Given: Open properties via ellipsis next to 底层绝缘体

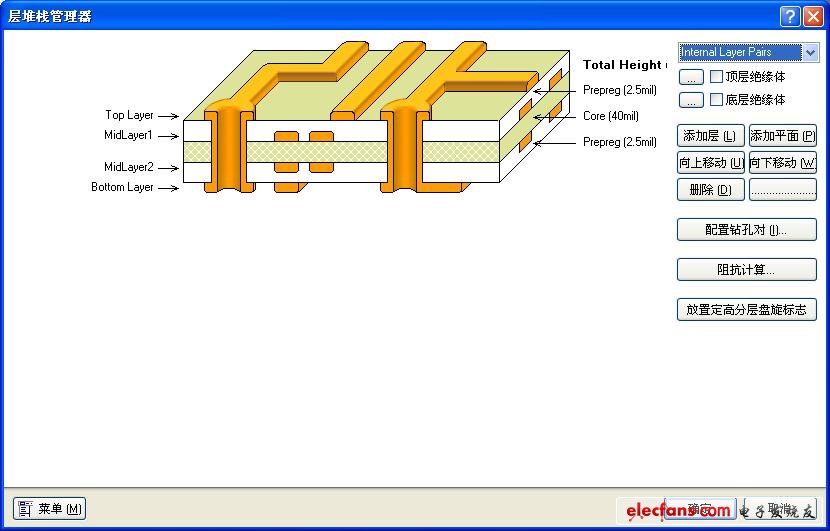Looking at the screenshot, I should click(691, 100).
